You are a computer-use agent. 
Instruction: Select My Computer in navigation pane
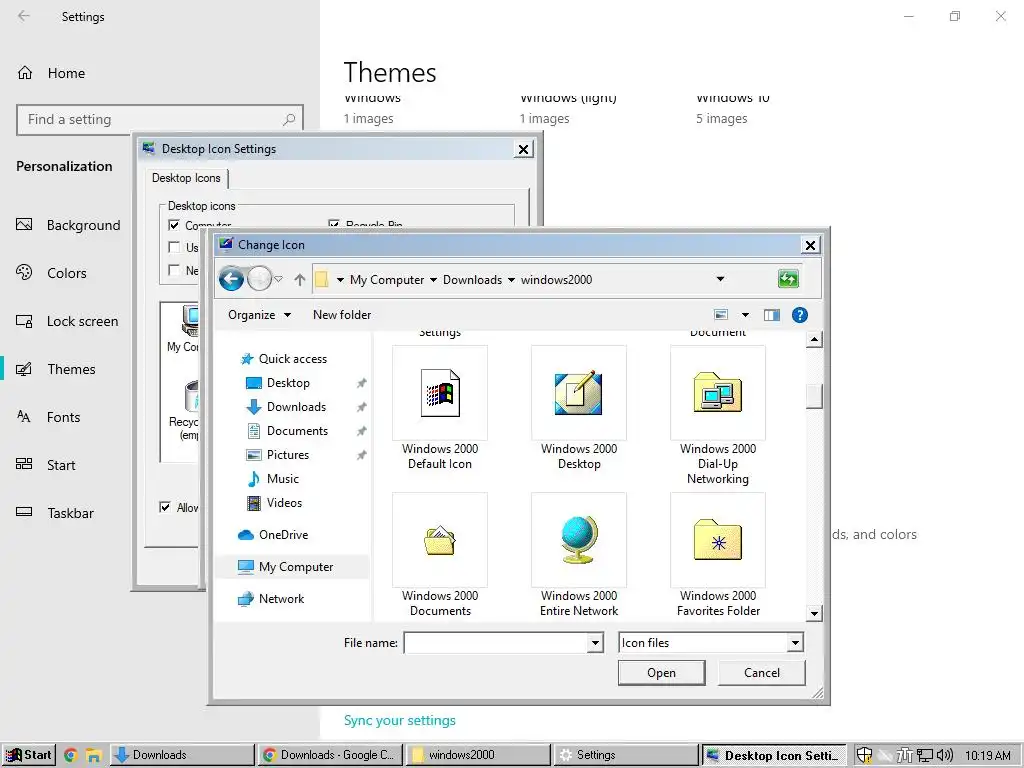tap(295, 567)
